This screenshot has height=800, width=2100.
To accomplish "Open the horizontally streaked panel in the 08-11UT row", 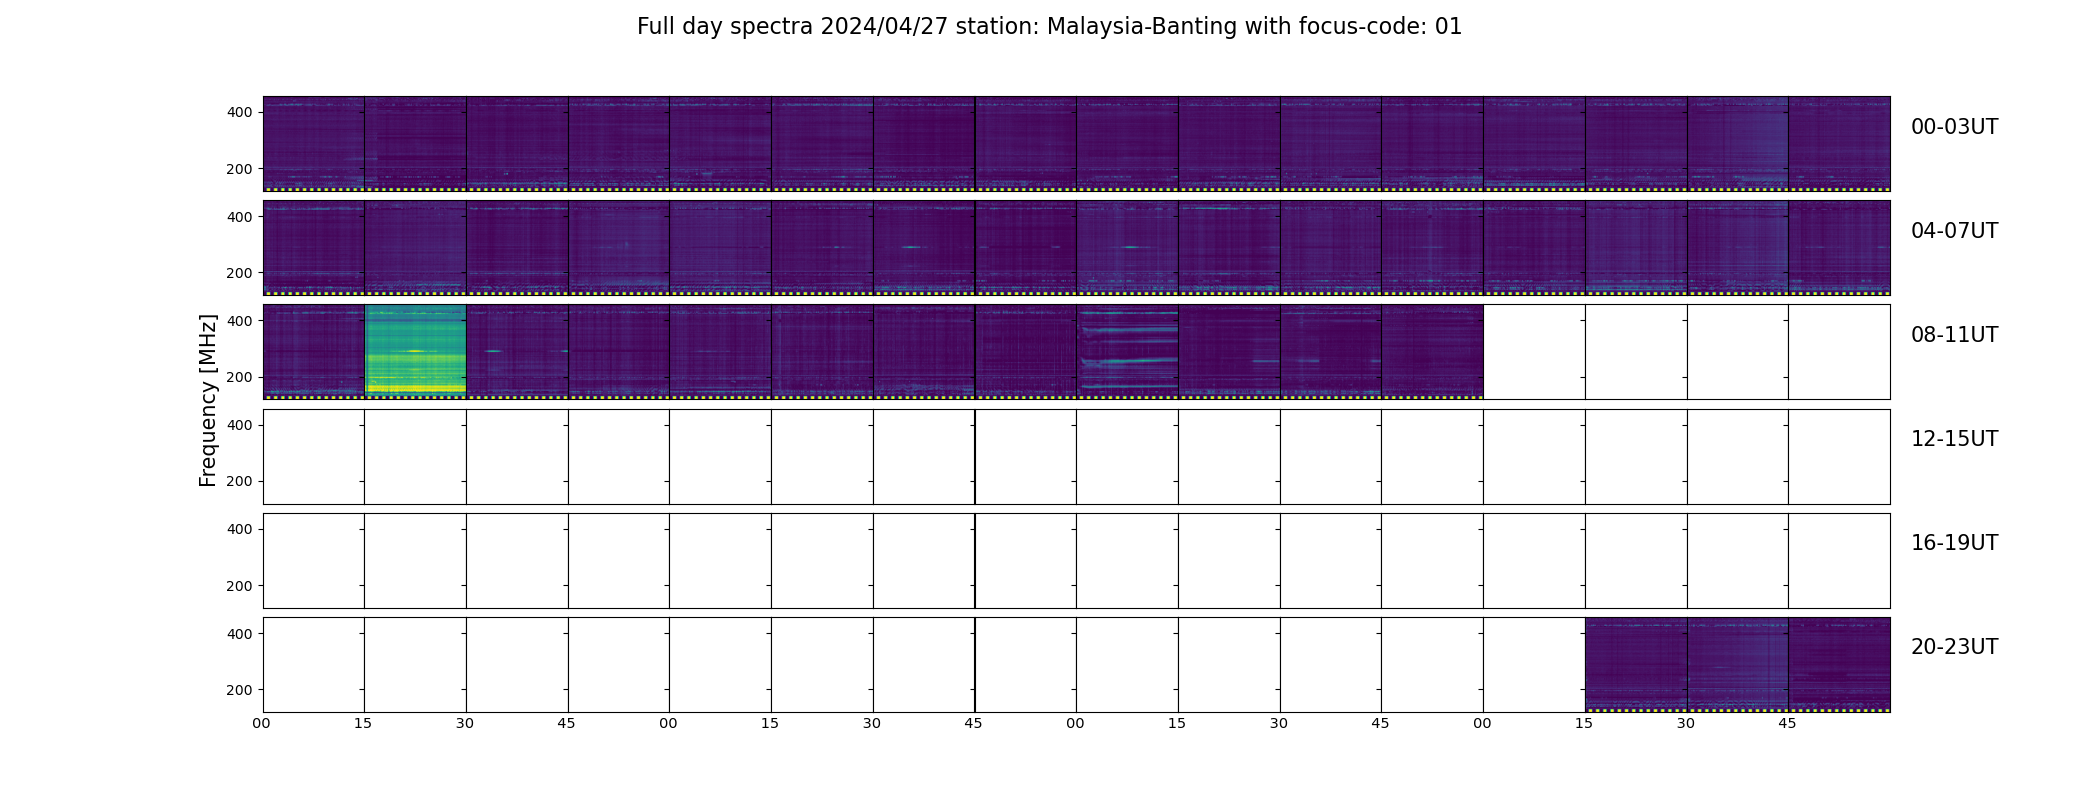I will [x=1127, y=352].
